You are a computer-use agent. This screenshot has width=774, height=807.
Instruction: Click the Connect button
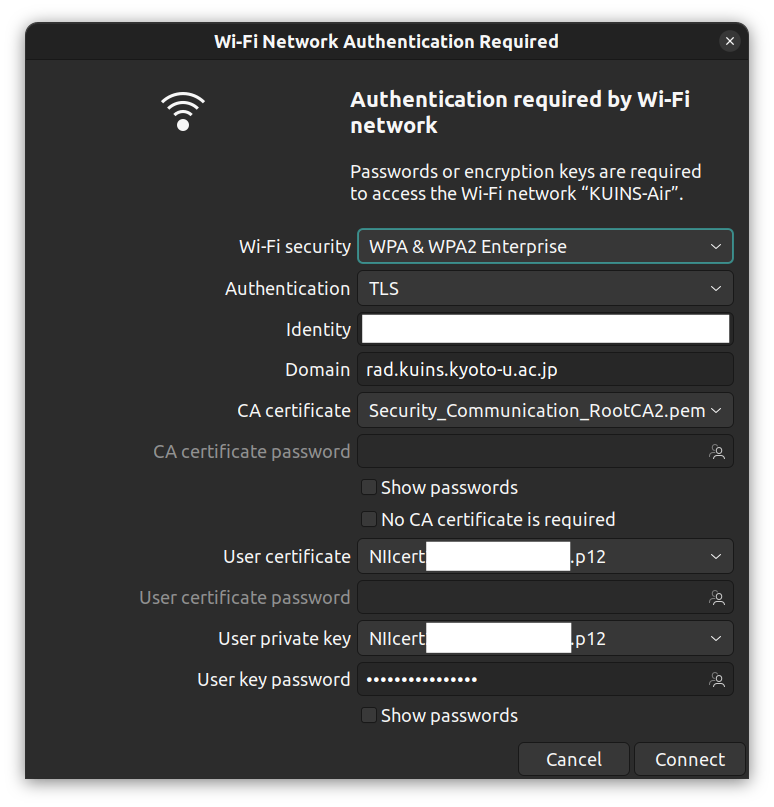690,759
